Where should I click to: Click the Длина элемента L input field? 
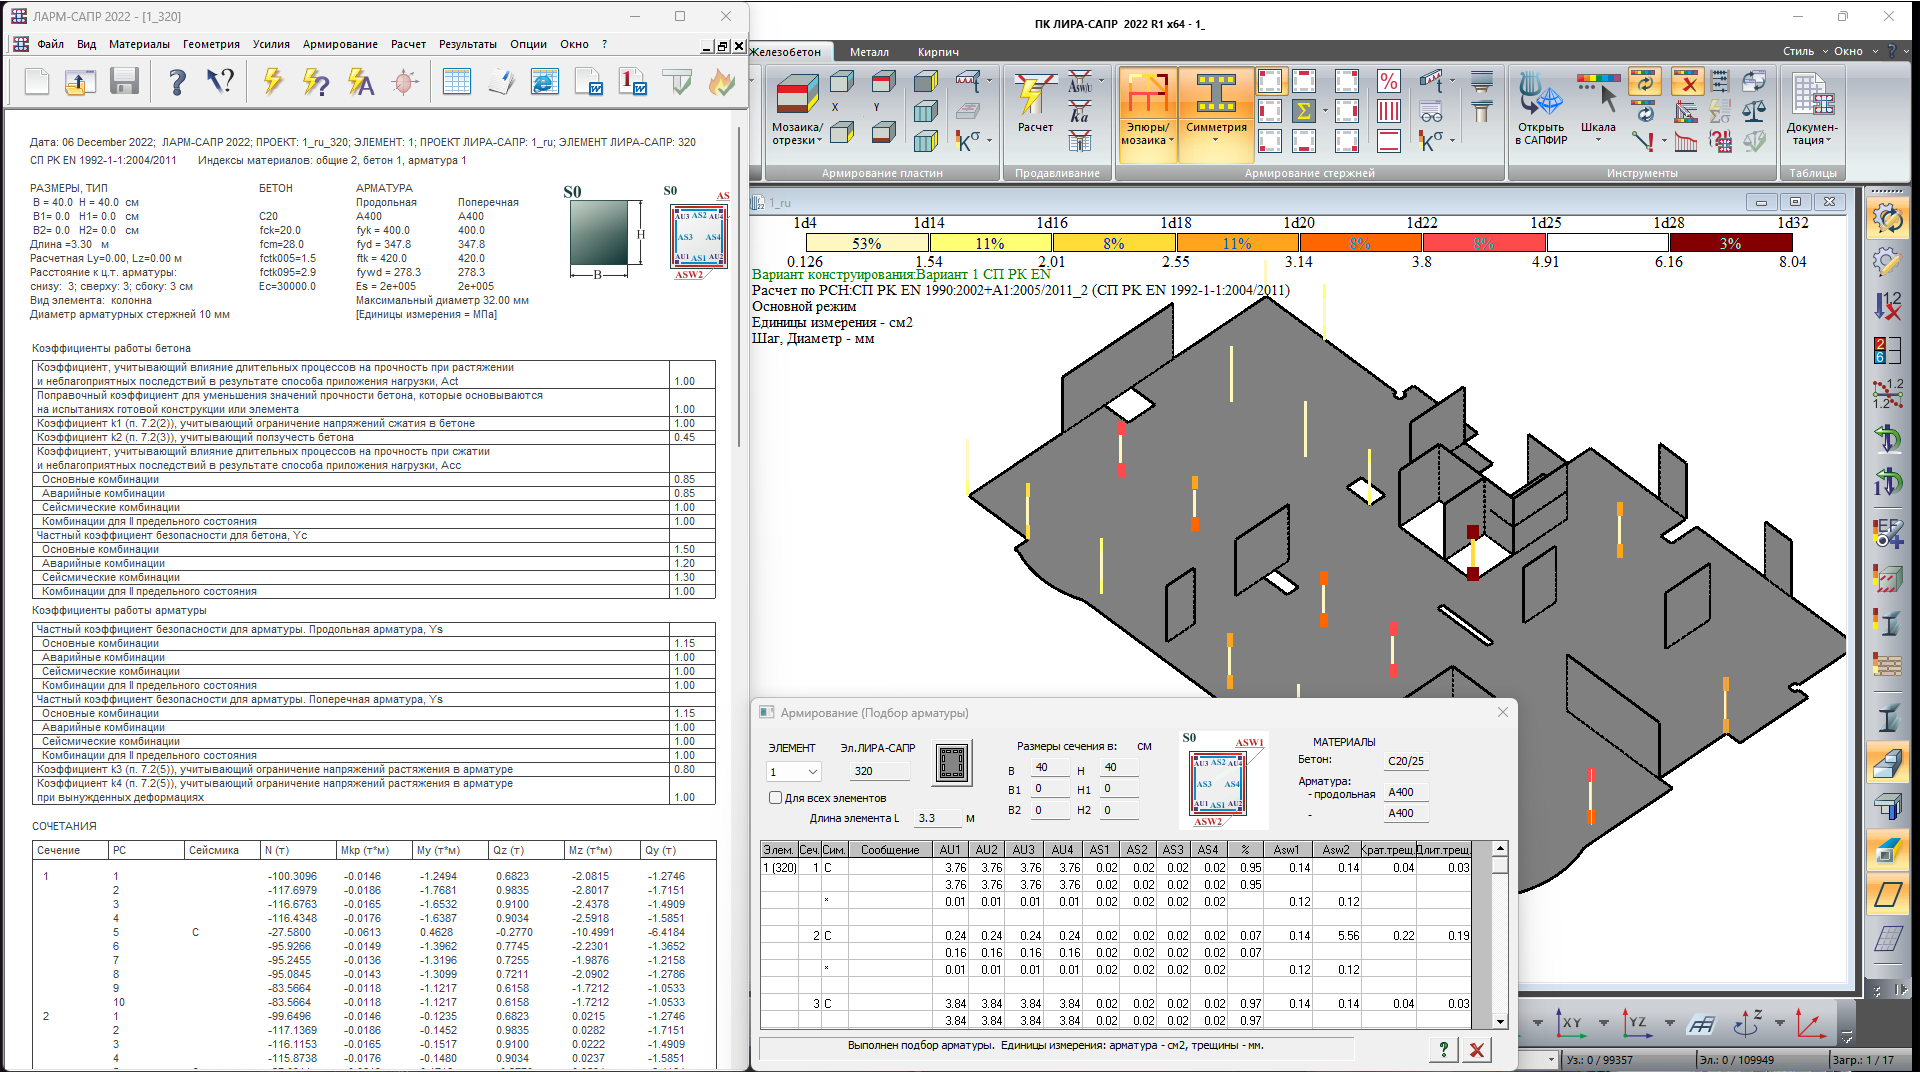coord(937,818)
